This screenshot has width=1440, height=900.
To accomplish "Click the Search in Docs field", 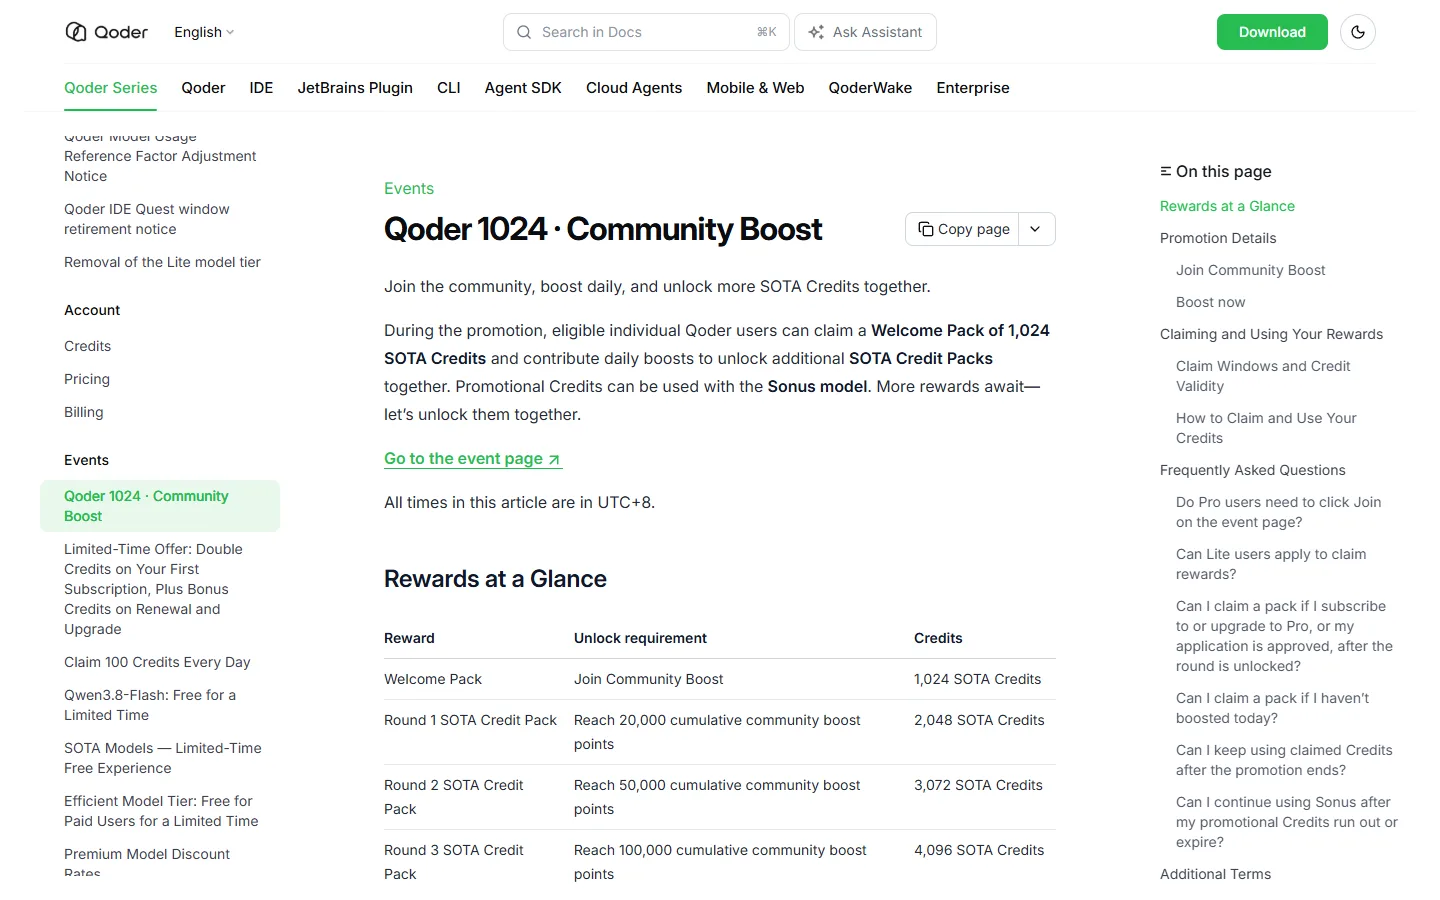I will click(646, 32).
